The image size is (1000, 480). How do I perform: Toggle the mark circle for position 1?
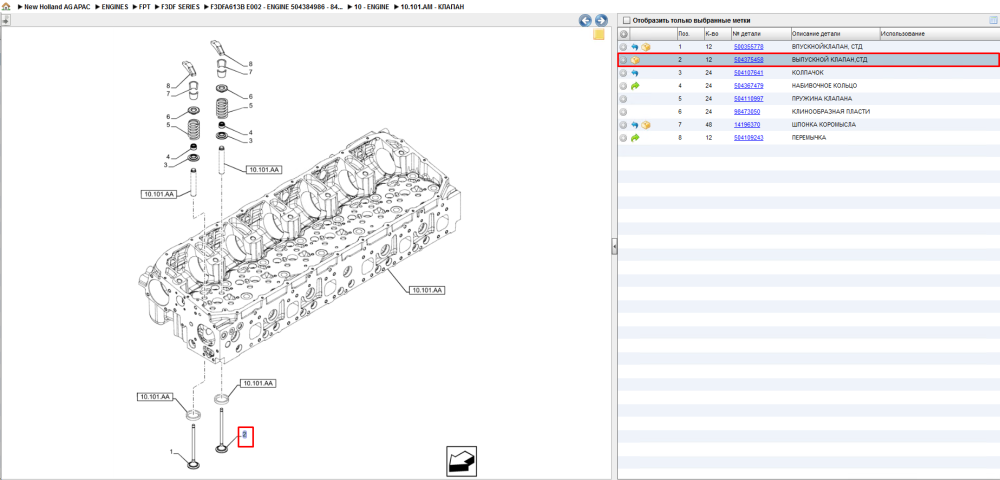tap(624, 47)
